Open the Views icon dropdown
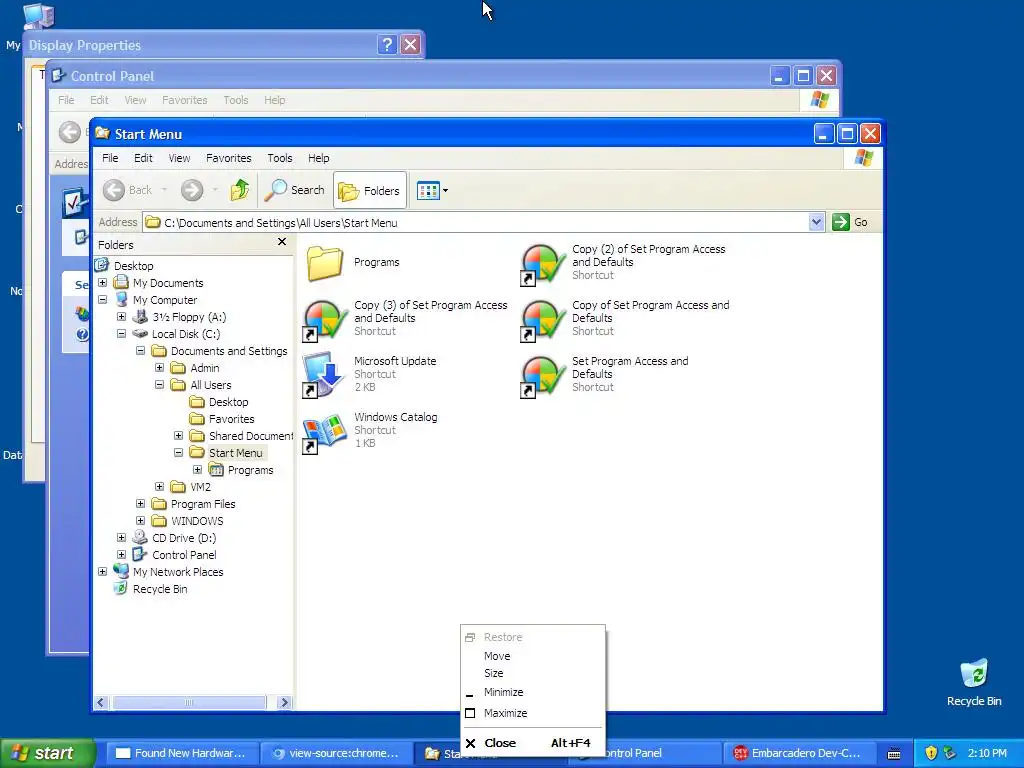The image size is (1024, 768). coord(432,191)
